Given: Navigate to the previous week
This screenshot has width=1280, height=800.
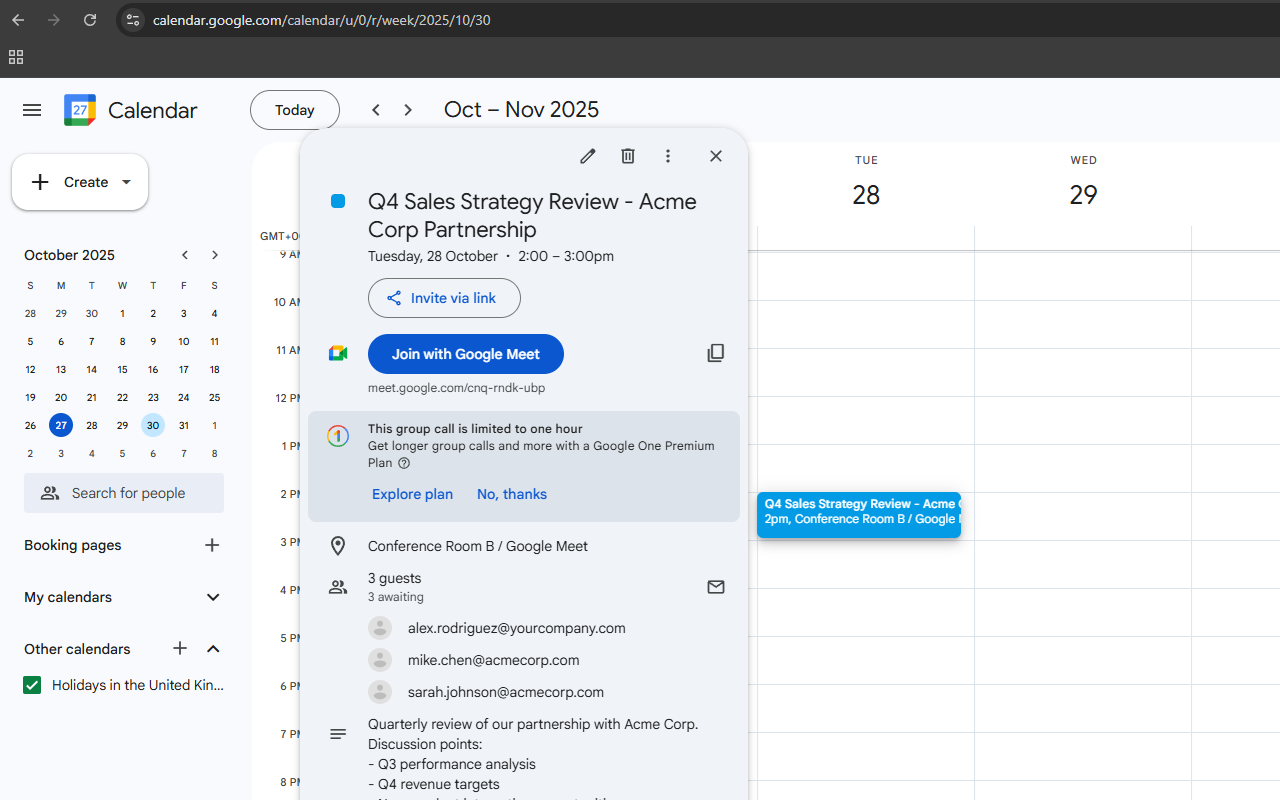Looking at the screenshot, I should tap(375, 110).
